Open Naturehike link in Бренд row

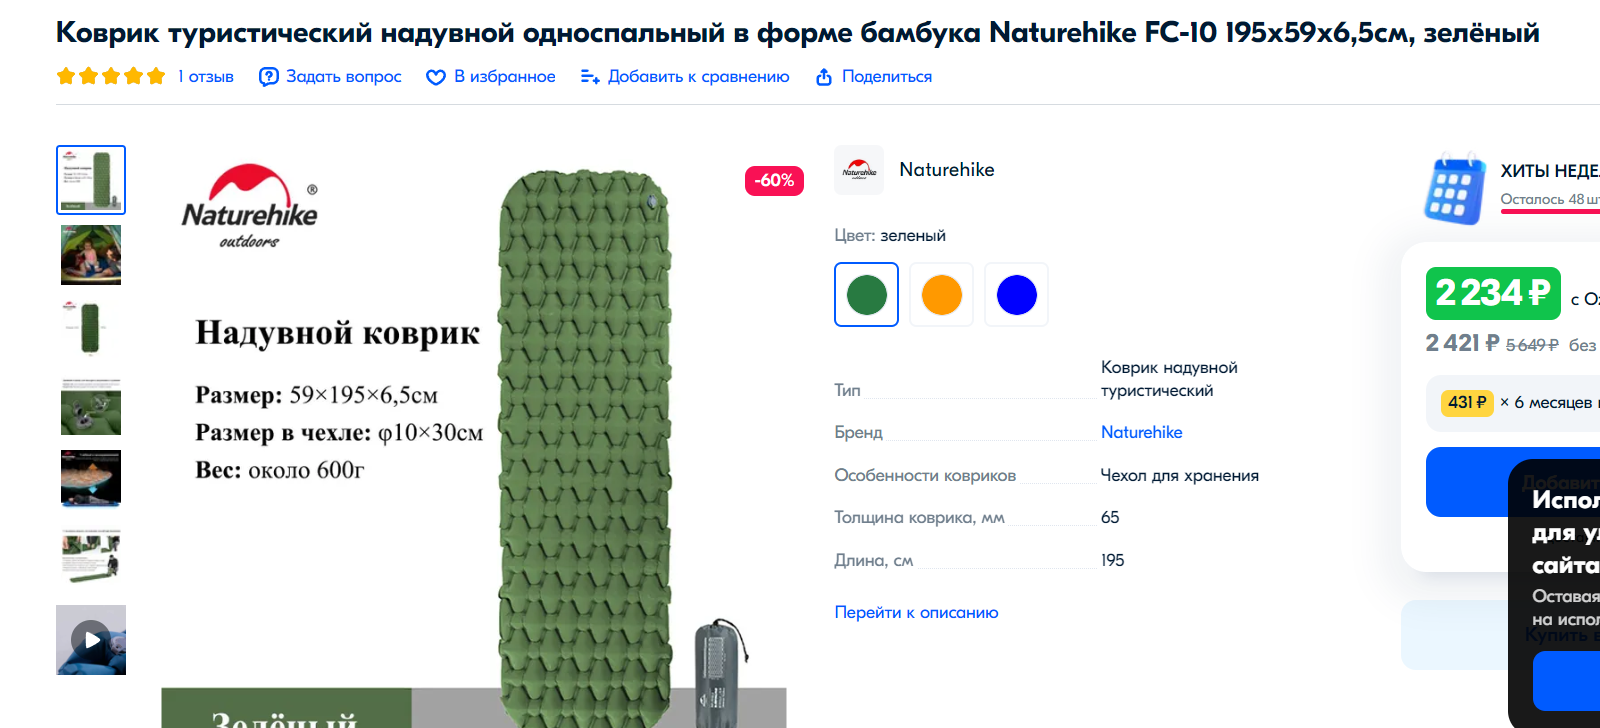click(x=1142, y=432)
